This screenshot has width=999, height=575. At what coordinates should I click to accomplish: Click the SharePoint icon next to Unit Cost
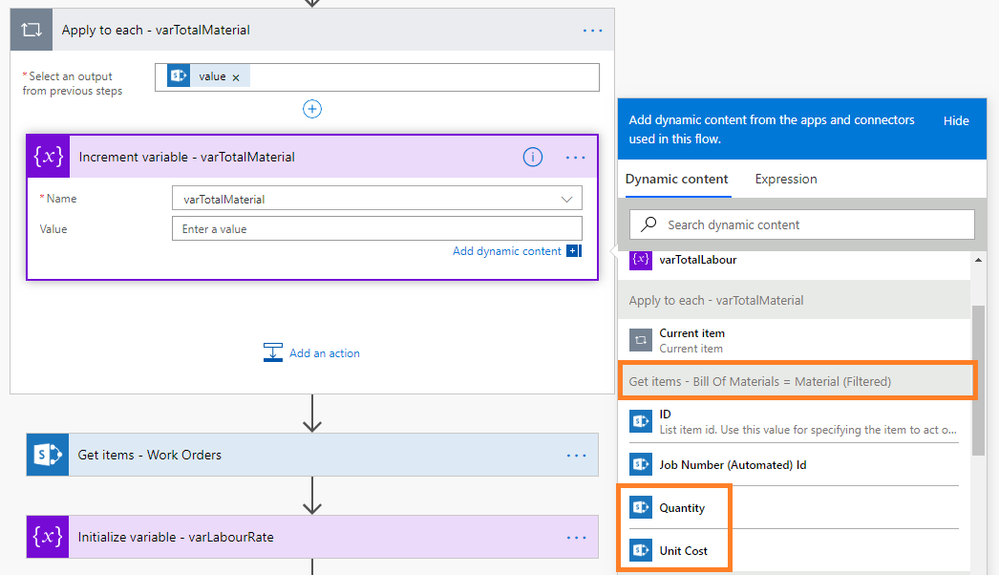(x=640, y=550)
